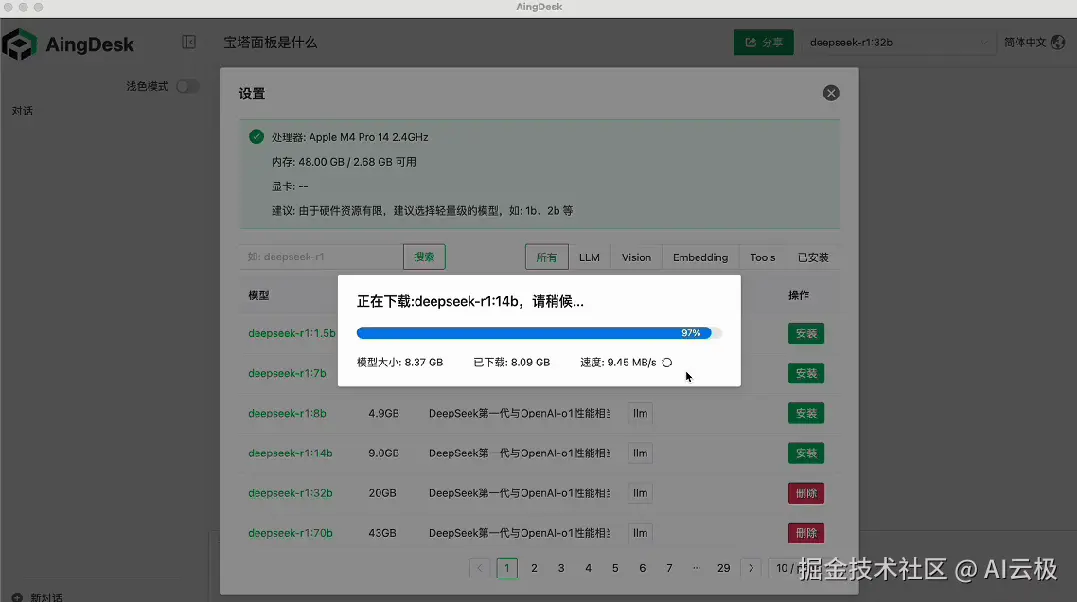Click the AingDesk logo icon

19,44
